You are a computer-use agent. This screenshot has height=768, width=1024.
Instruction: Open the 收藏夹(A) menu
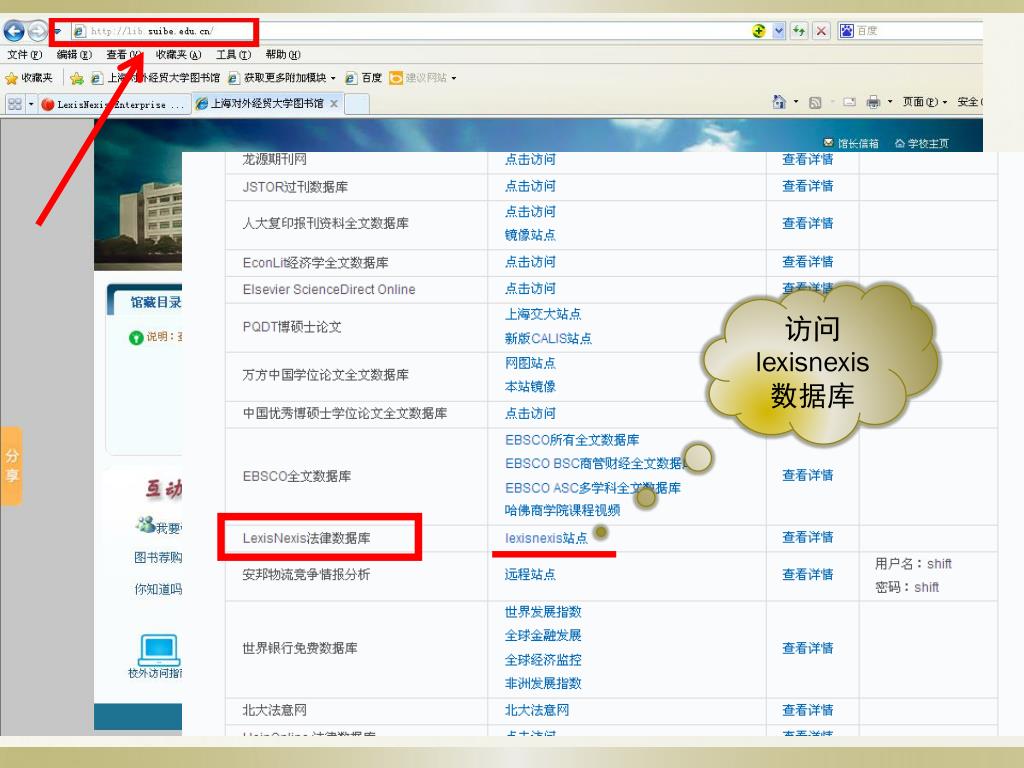pos(178,55)
